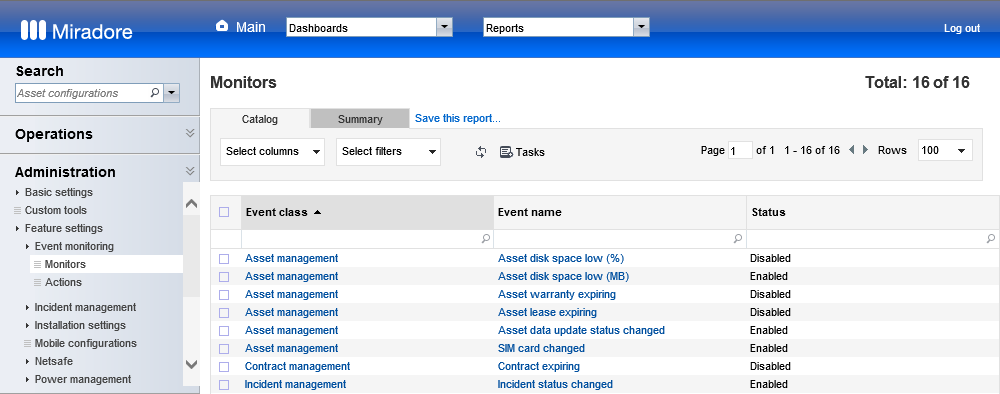Click filter magnifier in Event class column
Screen dimensions: 1000x394
tap(486, 239)
